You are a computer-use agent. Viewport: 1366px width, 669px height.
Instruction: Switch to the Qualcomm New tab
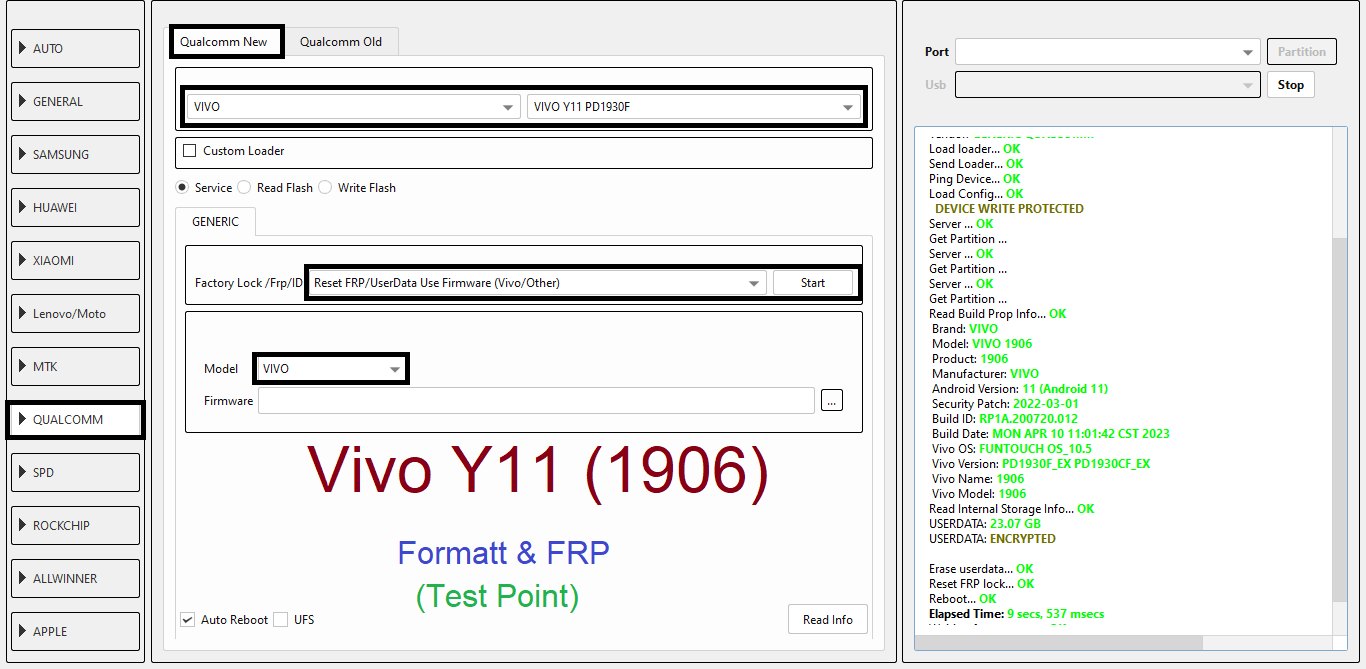click(x=224, y=42)
